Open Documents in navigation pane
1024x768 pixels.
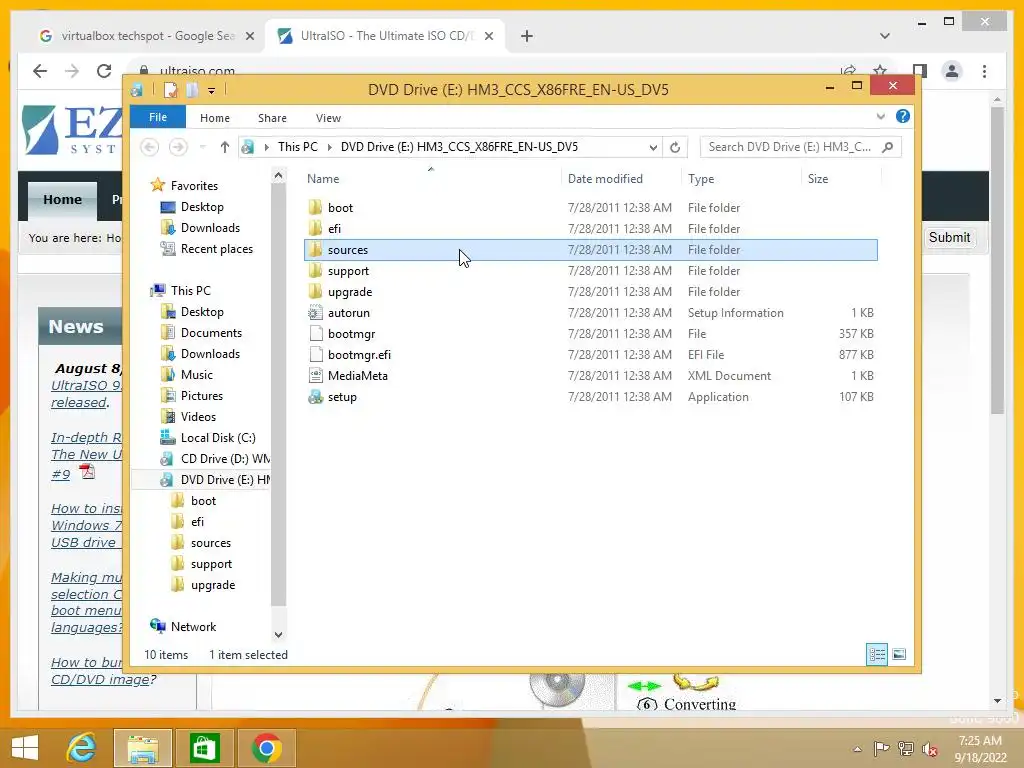[201, 333]
